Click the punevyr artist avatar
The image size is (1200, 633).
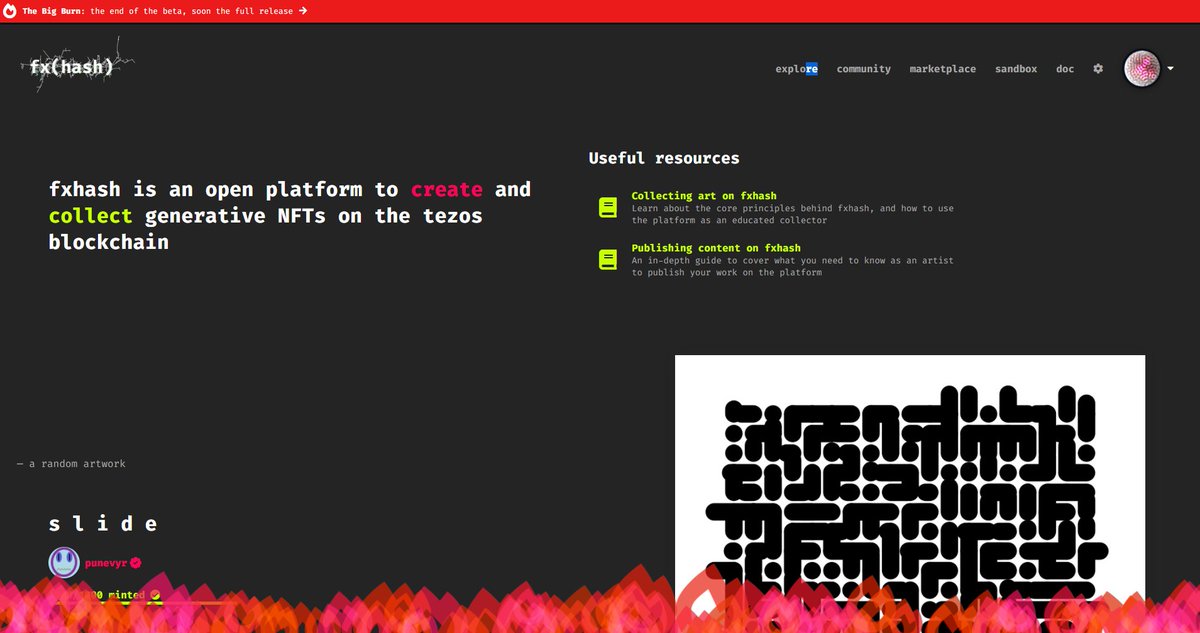(64, 563)
